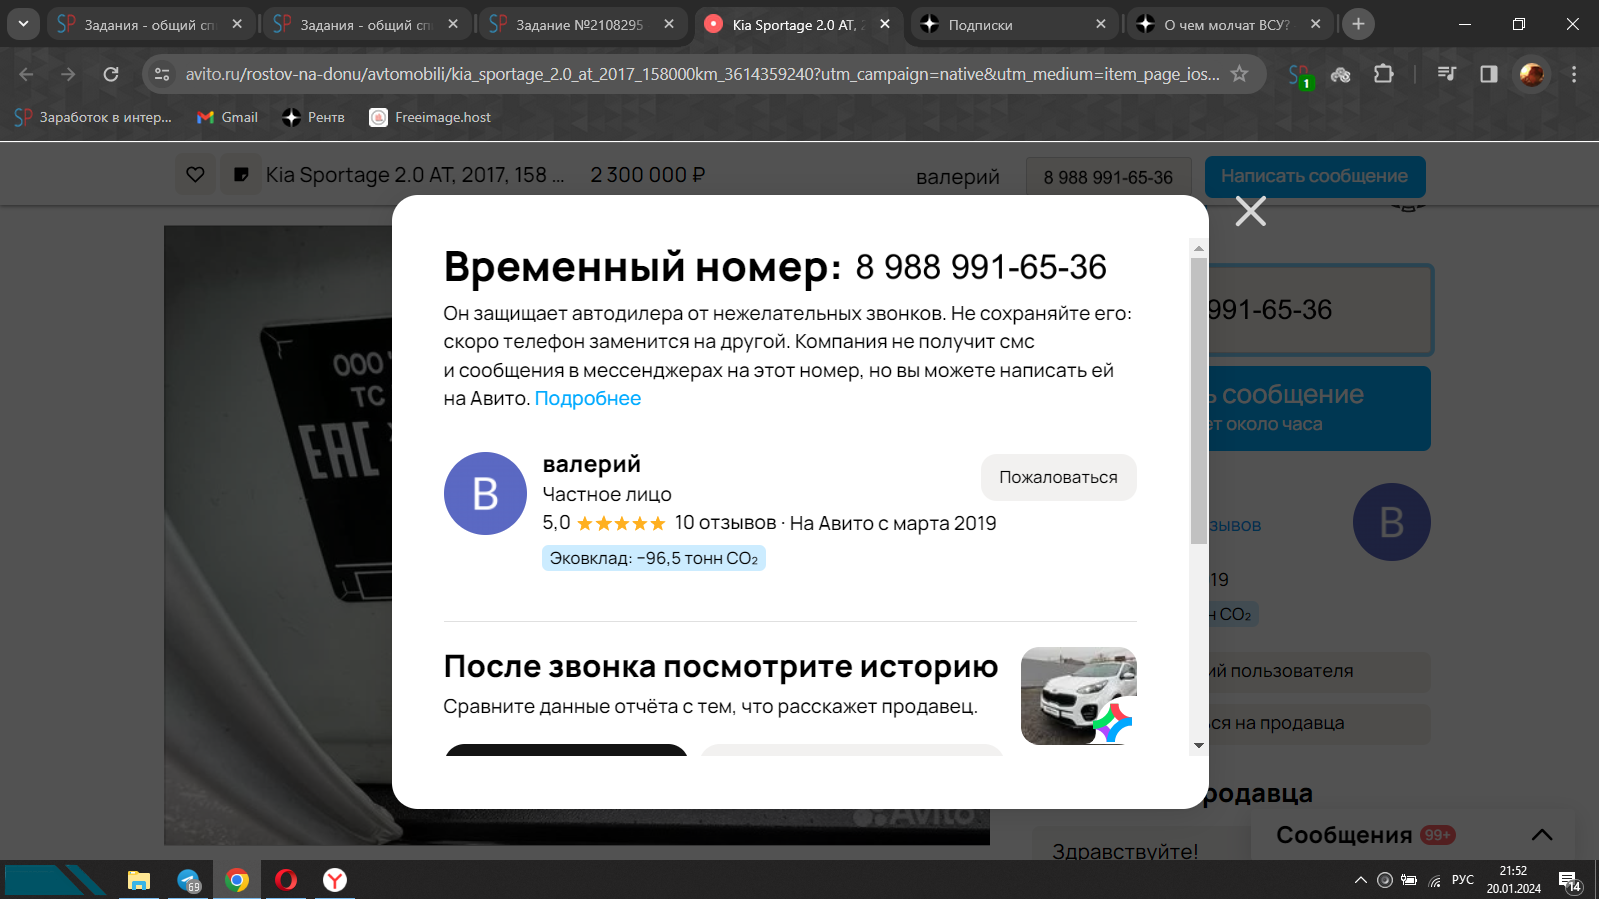Open the Chrome three-dot menu
This screenshot has height=899, width=1599.
click(1574, 74)
